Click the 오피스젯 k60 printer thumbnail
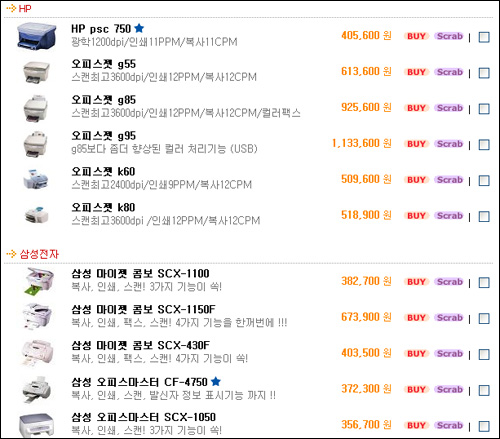Image resolution: width=500 pixels, height=439 pixels. (36, 179)
